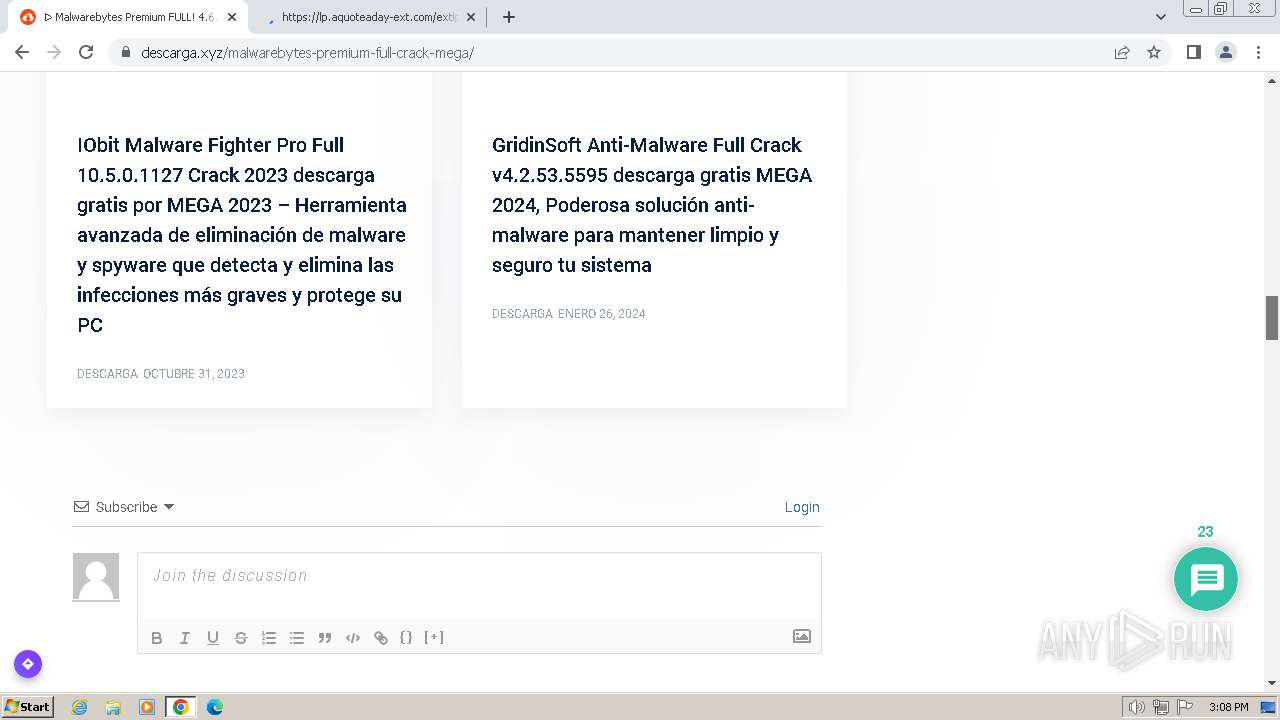
Task: Click the commenter avatar placeholder
Action: (x=96, y=577)
